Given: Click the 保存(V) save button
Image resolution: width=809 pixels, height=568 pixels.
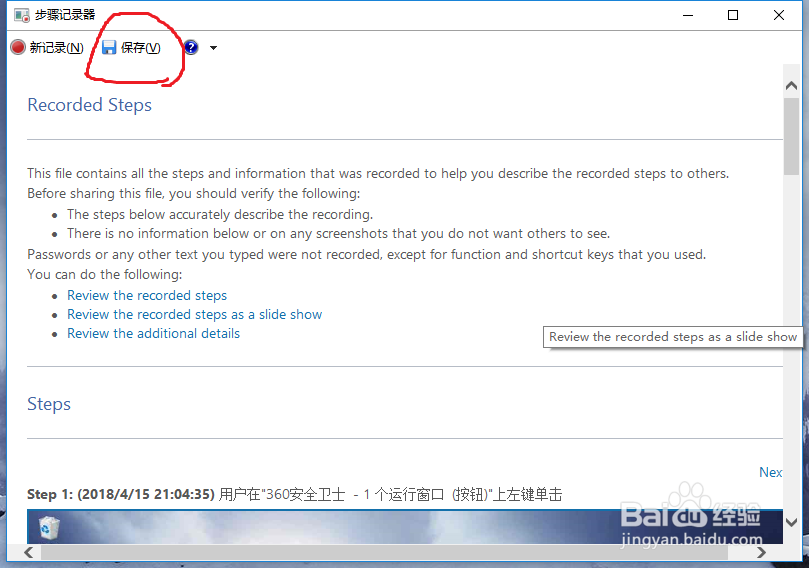Looking at the screenshot, I should [131, 47].
